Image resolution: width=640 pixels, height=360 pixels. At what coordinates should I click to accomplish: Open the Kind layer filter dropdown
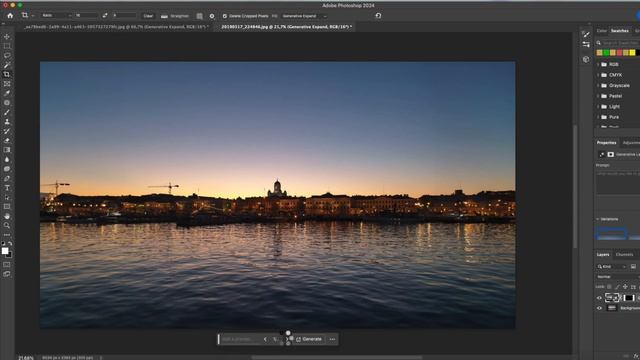tap(611, 267)
